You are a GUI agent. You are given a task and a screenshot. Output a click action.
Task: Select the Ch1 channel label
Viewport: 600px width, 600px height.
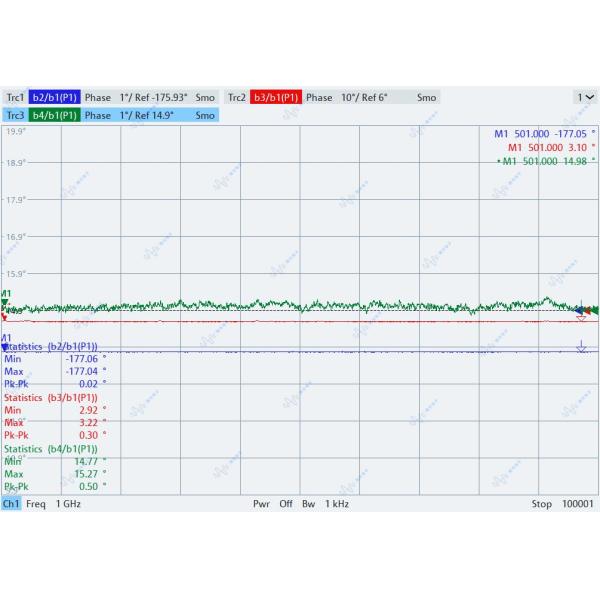click(x=11, y=504)
